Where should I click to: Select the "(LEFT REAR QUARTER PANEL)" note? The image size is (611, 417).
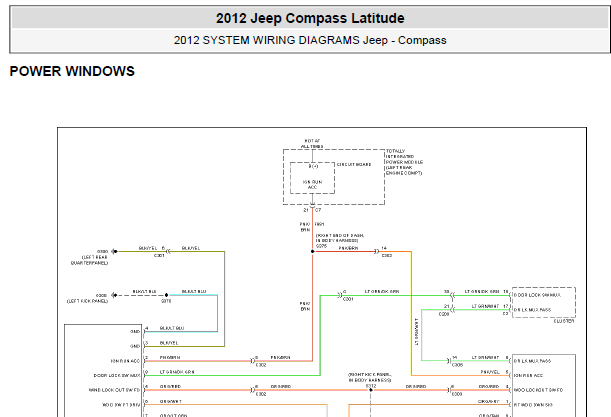[x=89, y=260]
